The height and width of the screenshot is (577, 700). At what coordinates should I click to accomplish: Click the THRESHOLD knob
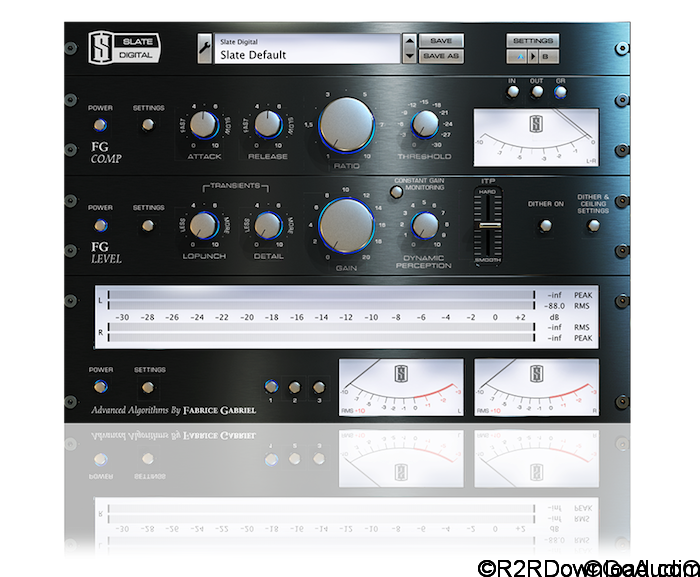pyautogui.click(x=425, y=124)
